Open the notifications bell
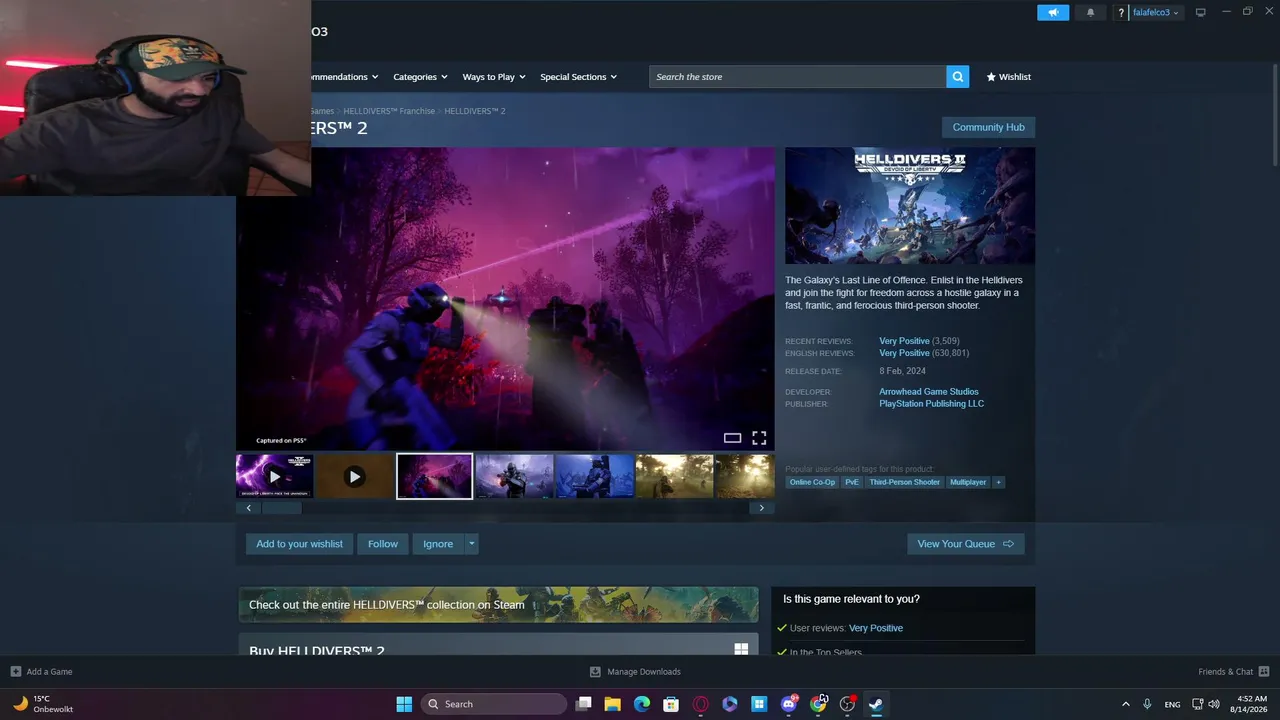This screenshot has height=720, width=1280. (1090, 13)
